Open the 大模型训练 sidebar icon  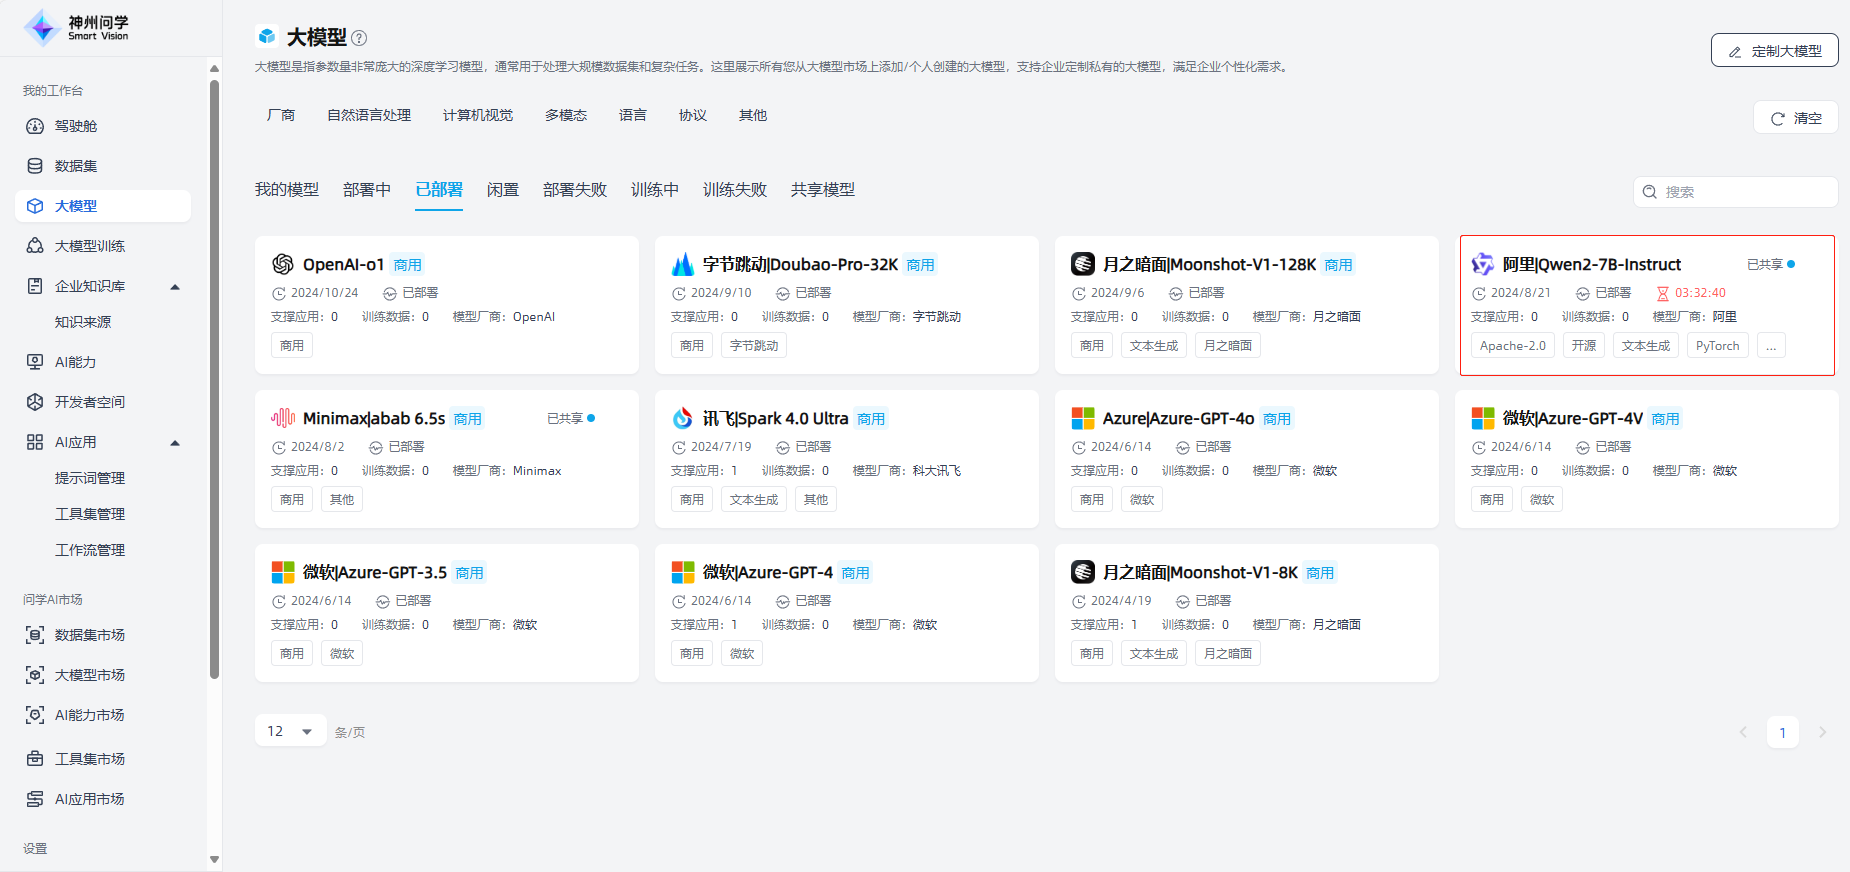click(35, 246)
